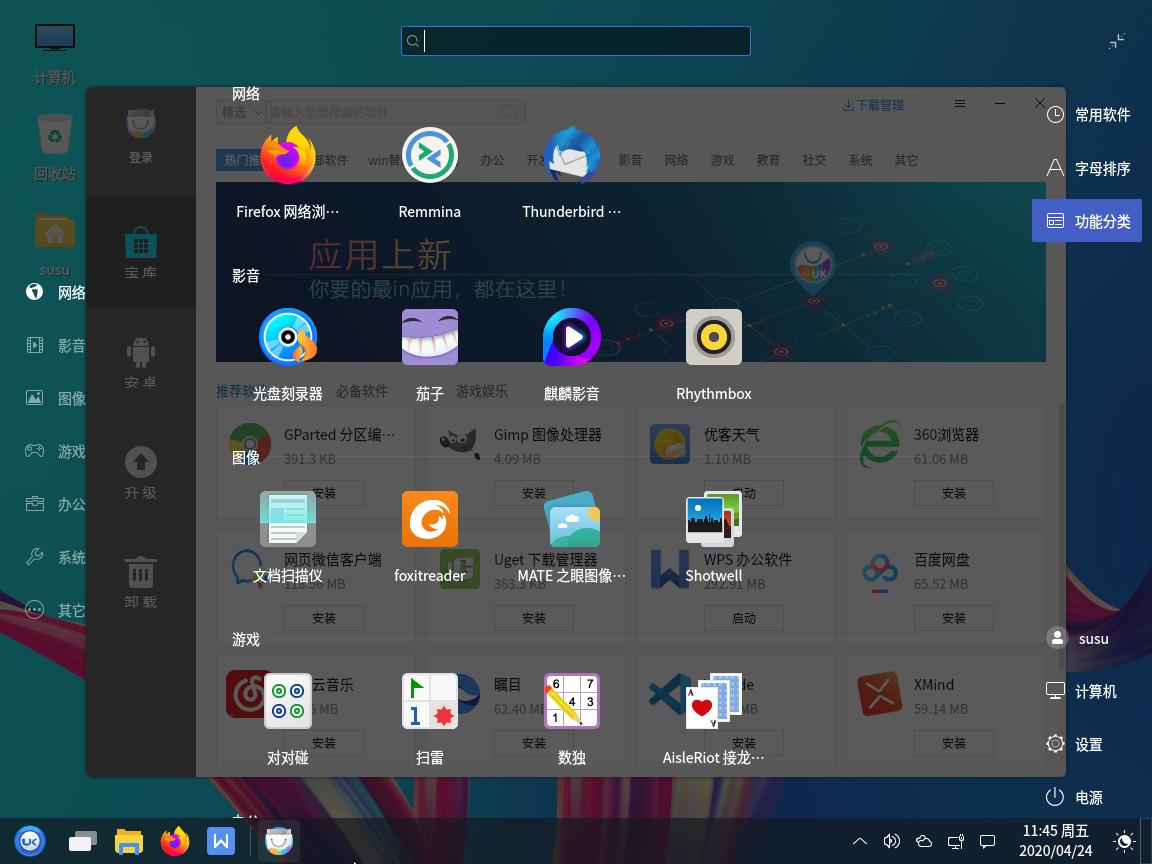Open 下载管理 in the software center window
1152x864 pixels.
point(873,105)
